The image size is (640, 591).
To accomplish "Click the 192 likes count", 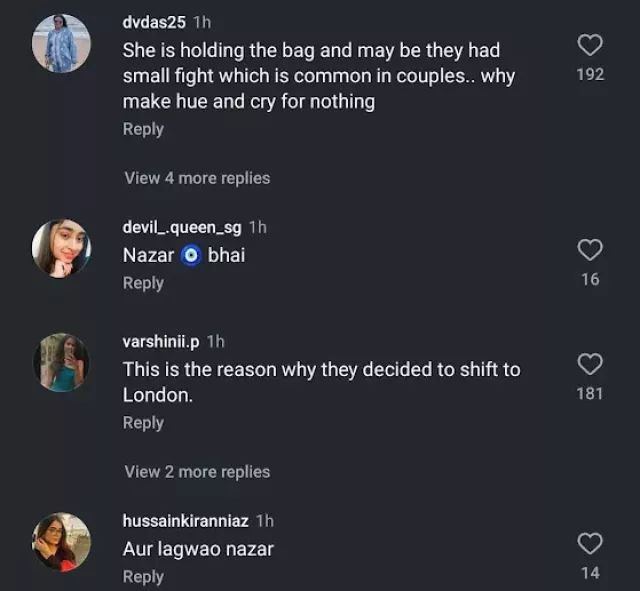I will (x=590, y=75).
